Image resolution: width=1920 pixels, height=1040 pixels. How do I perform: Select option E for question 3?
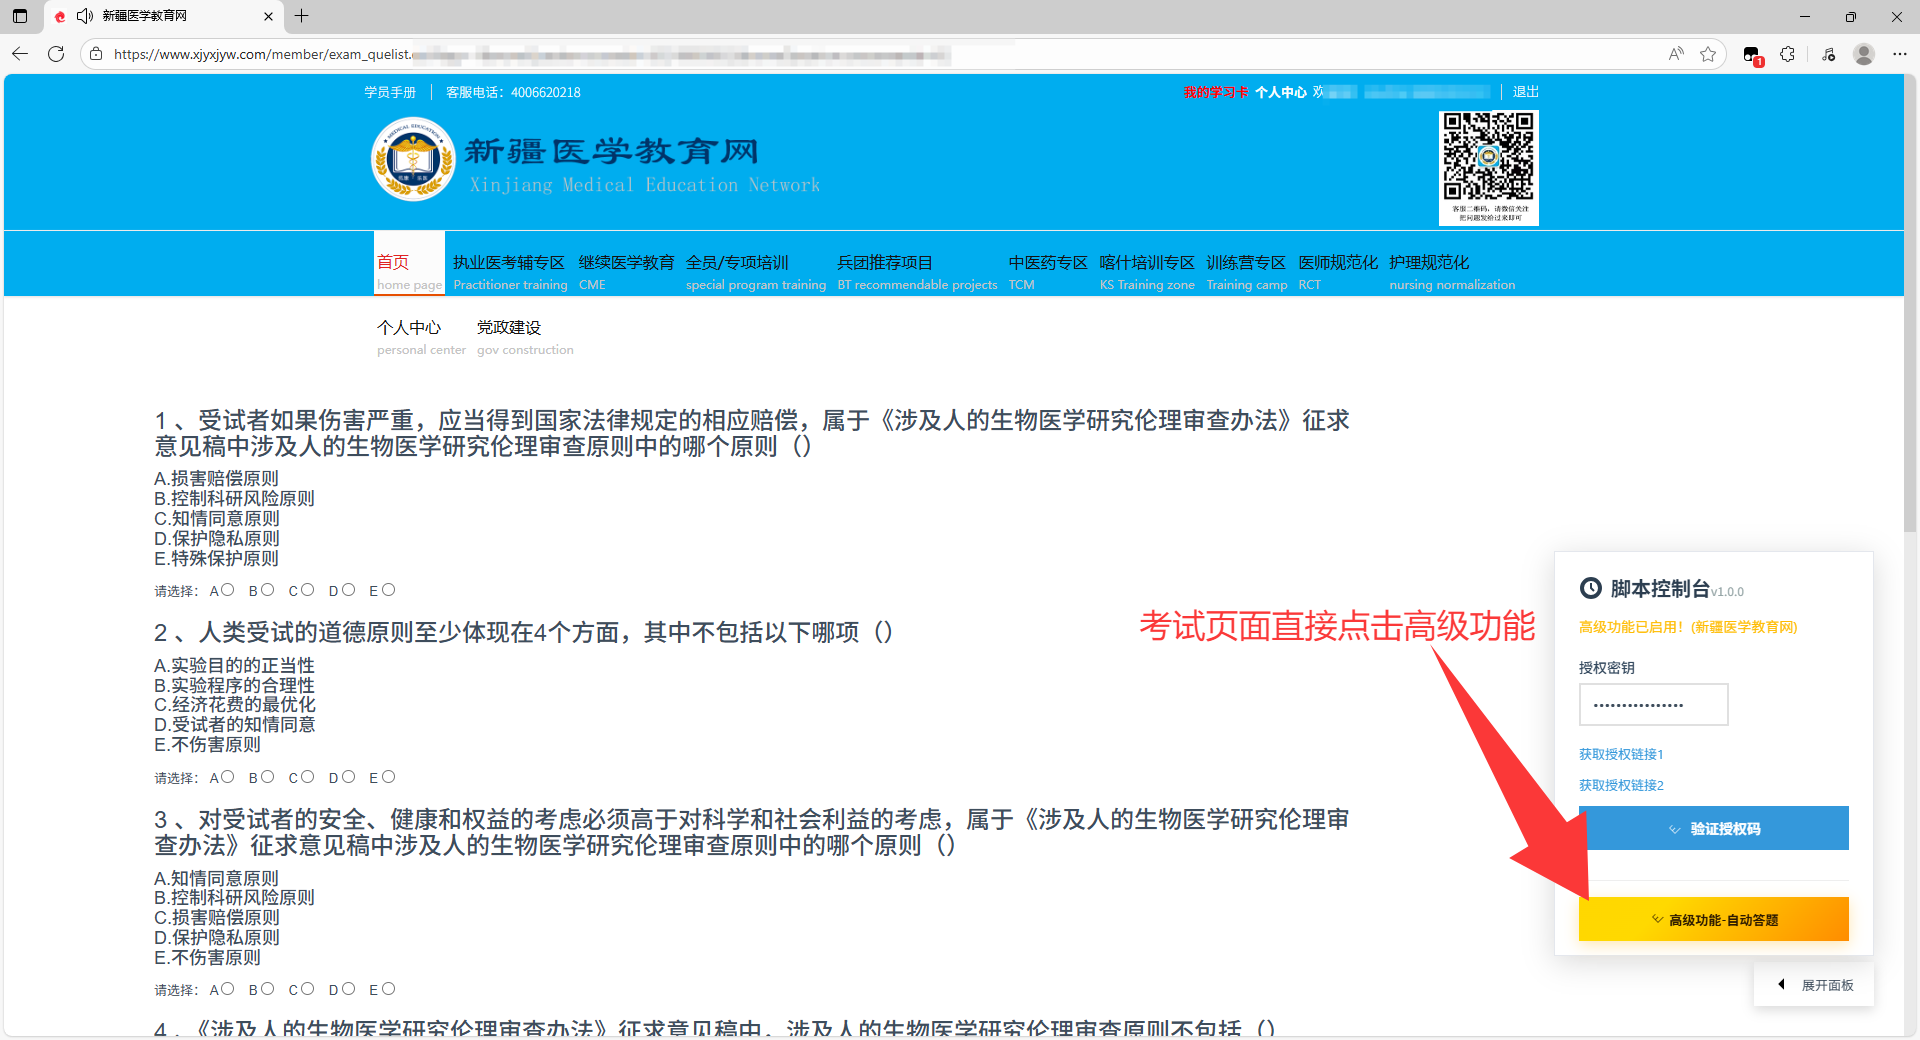pos(388,989)
